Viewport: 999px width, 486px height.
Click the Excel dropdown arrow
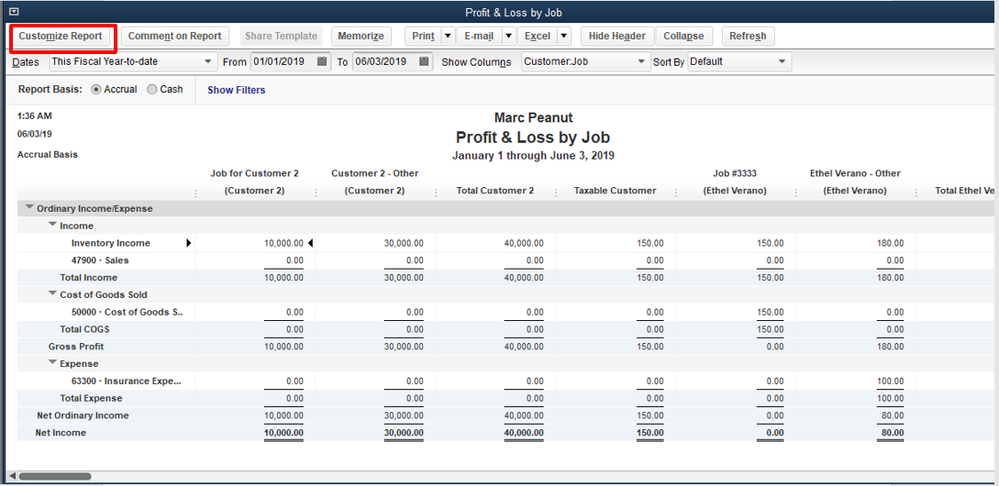pyautogui.click(x=563, y=36)
